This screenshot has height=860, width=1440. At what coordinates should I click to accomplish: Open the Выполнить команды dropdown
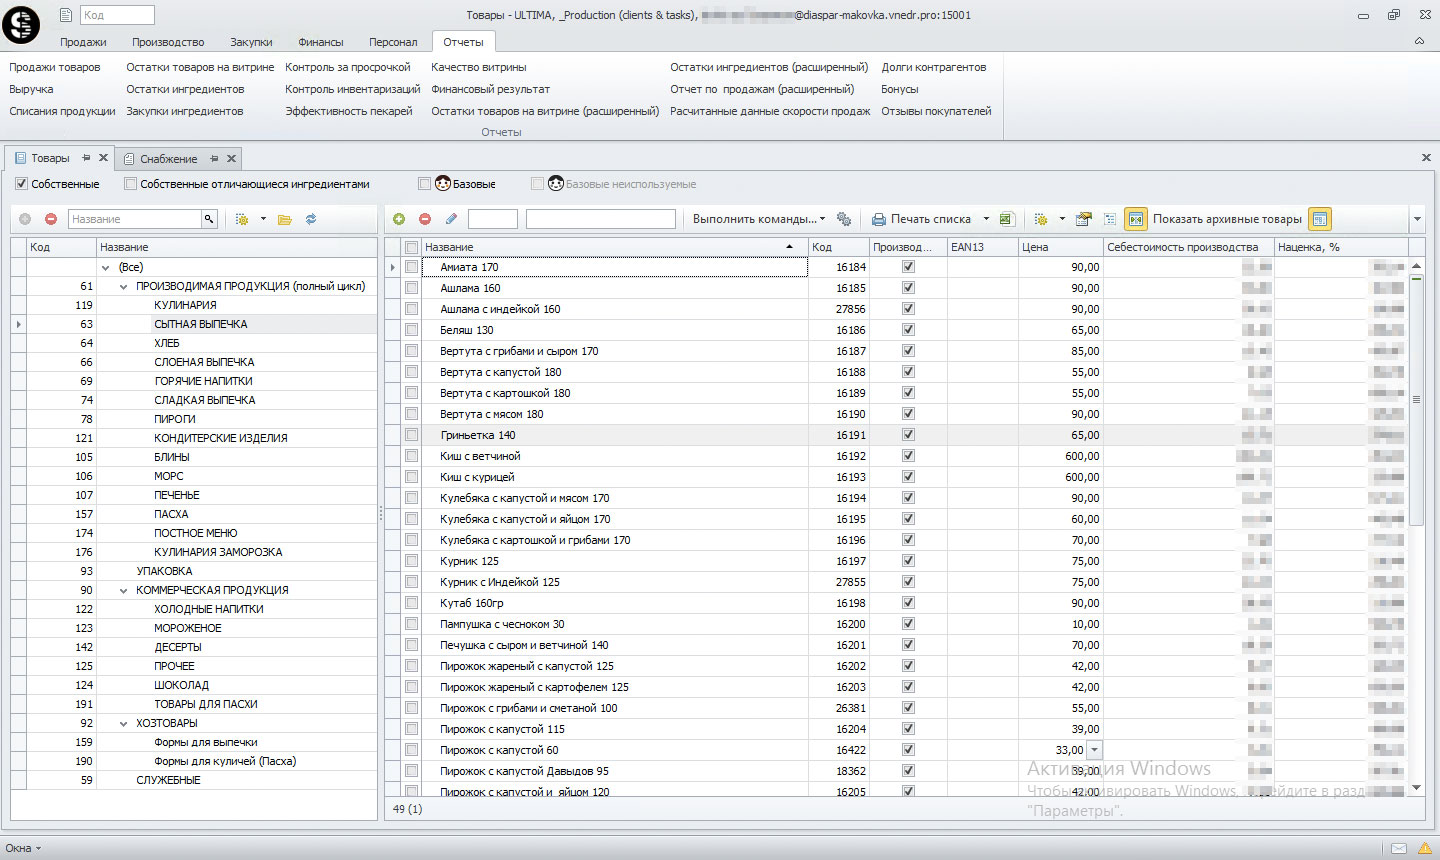click(x=759, y=219)
